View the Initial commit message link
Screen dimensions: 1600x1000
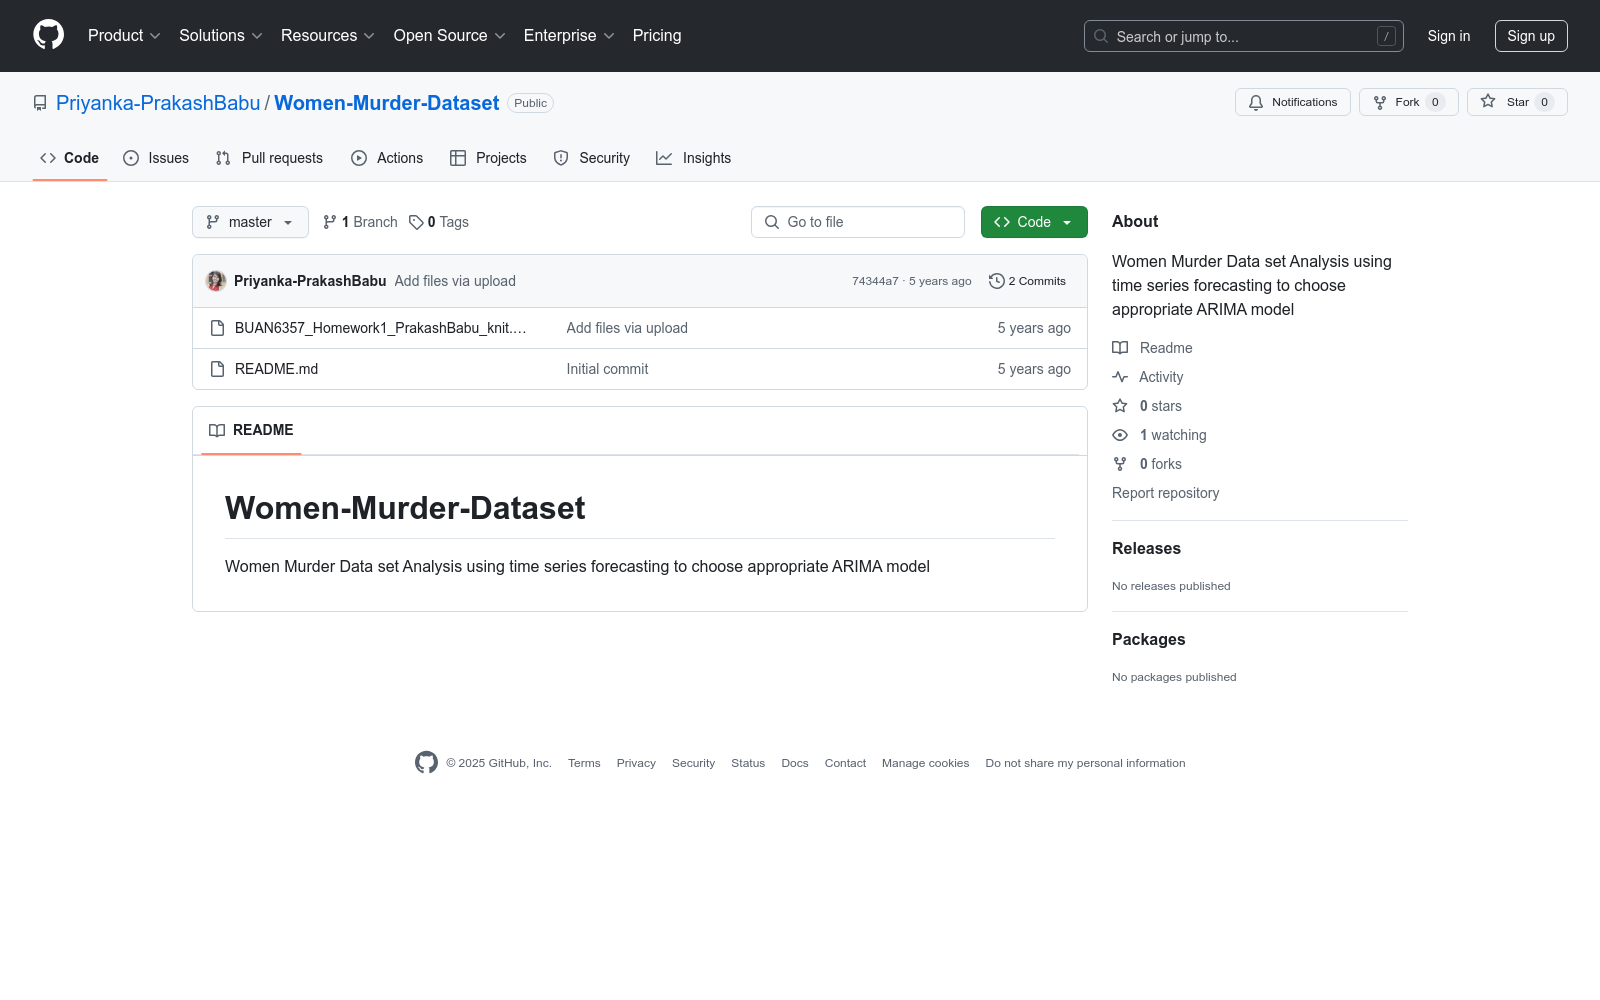coord(607,369)
